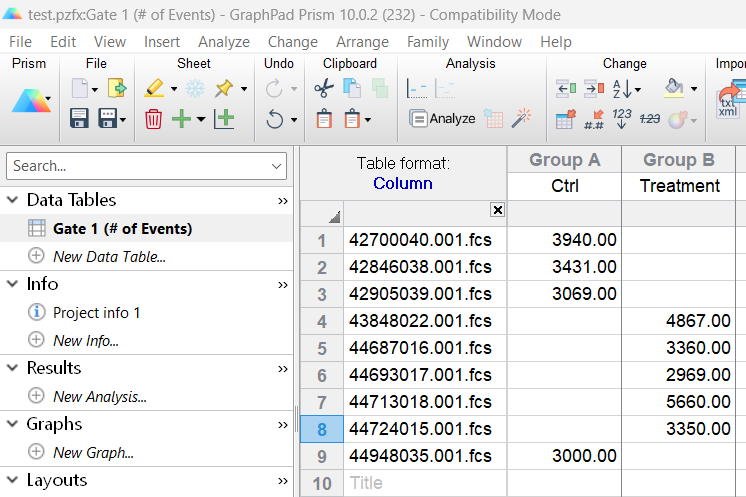Click the Cut scissors icon
746x497 pixels.
[x=323, y=89]
